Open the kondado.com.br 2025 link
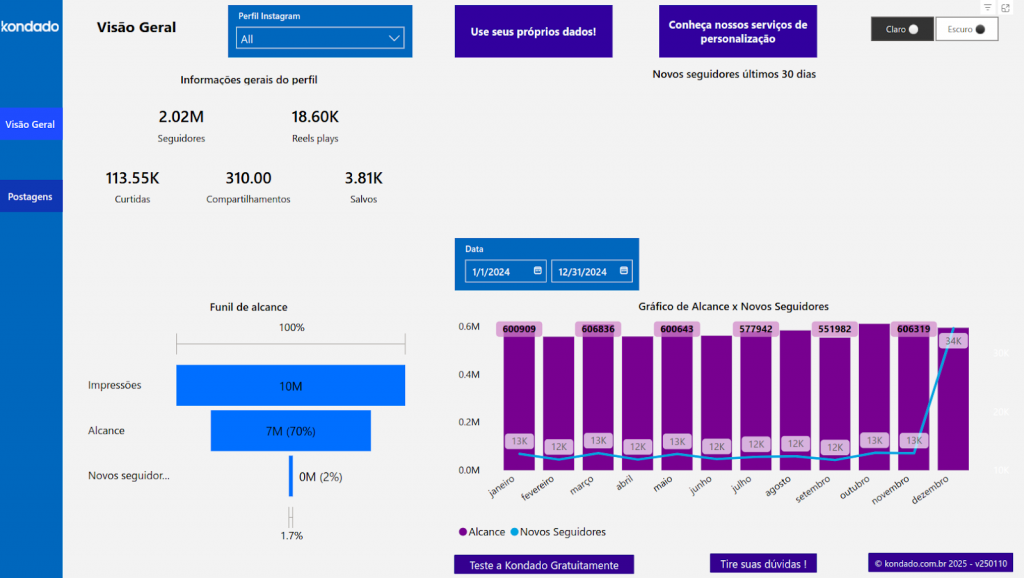1024x578 pixels. click(x=940, y=563)
